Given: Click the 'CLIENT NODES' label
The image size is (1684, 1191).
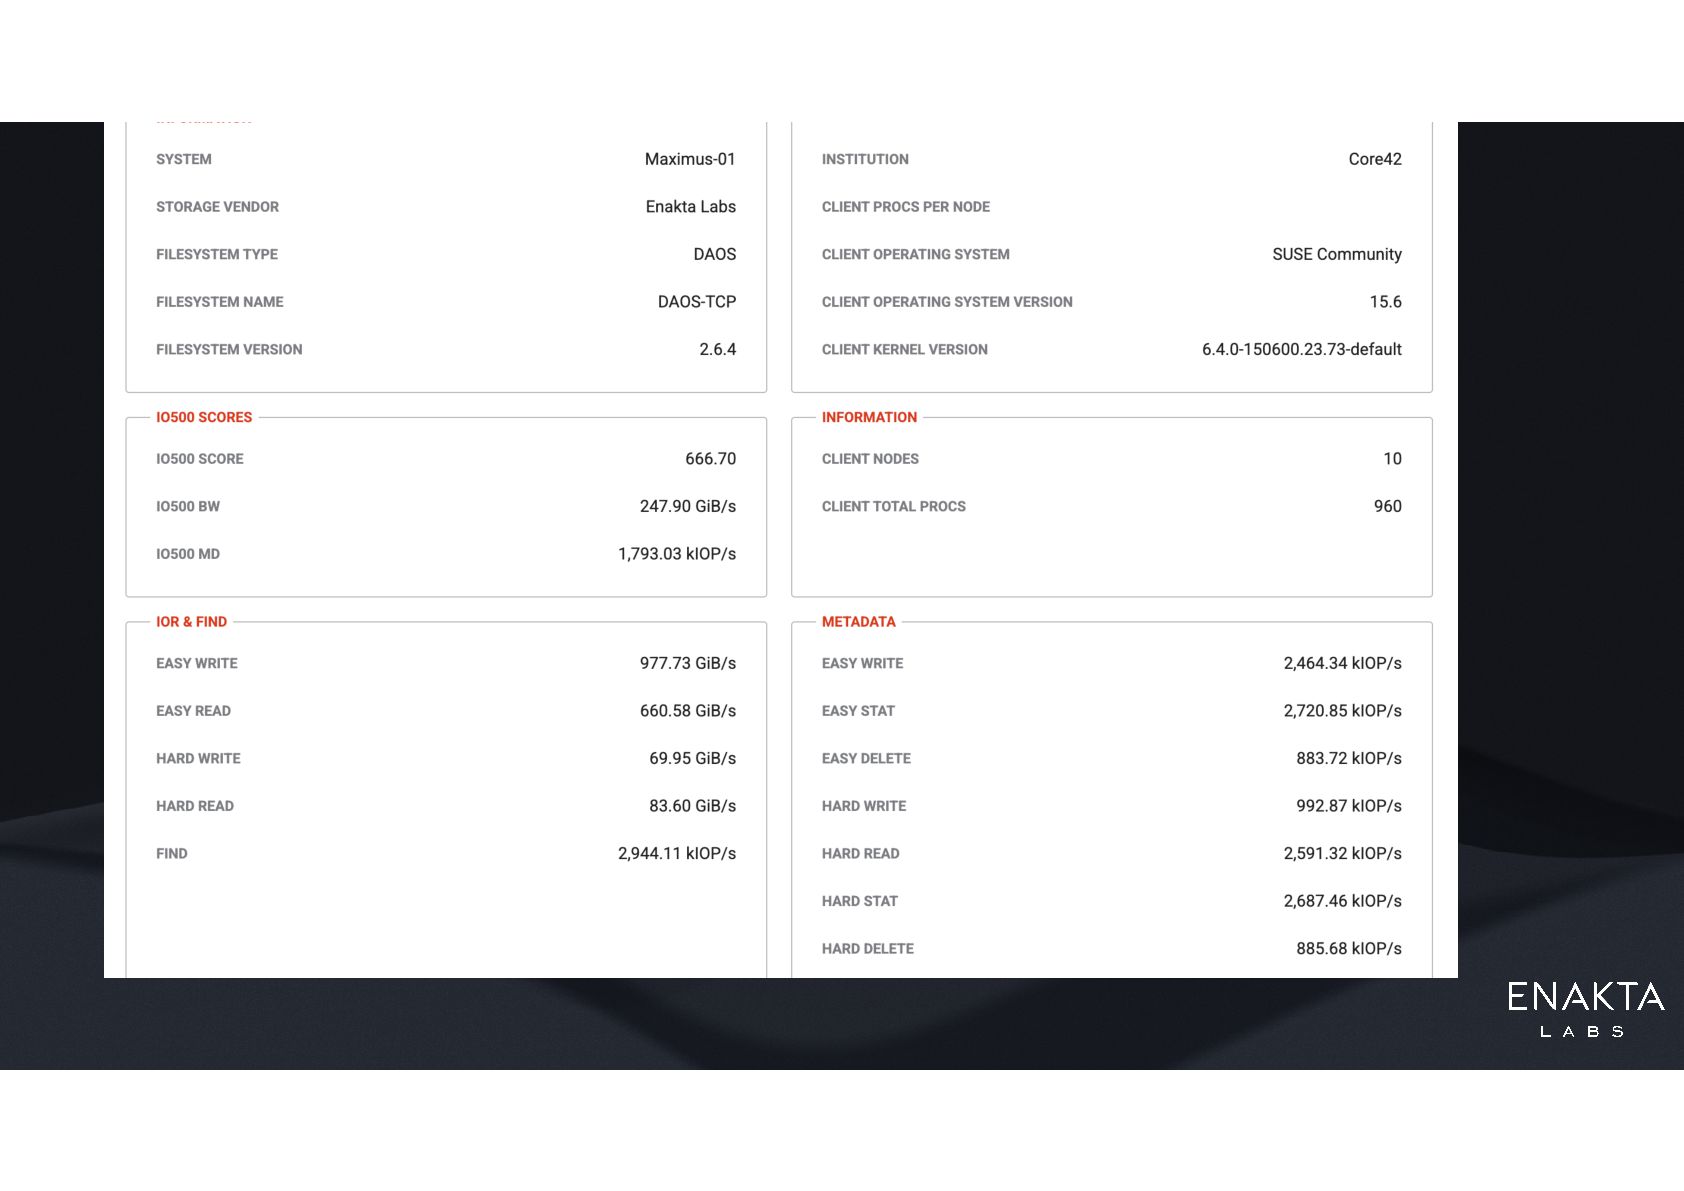Looking at the screenshot, I should click(870, 459).
